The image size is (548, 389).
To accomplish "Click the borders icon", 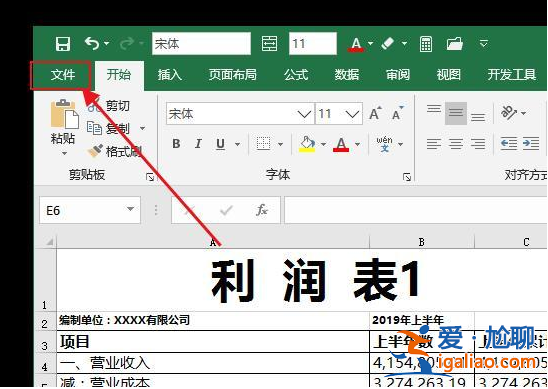I will coord(263,144).
